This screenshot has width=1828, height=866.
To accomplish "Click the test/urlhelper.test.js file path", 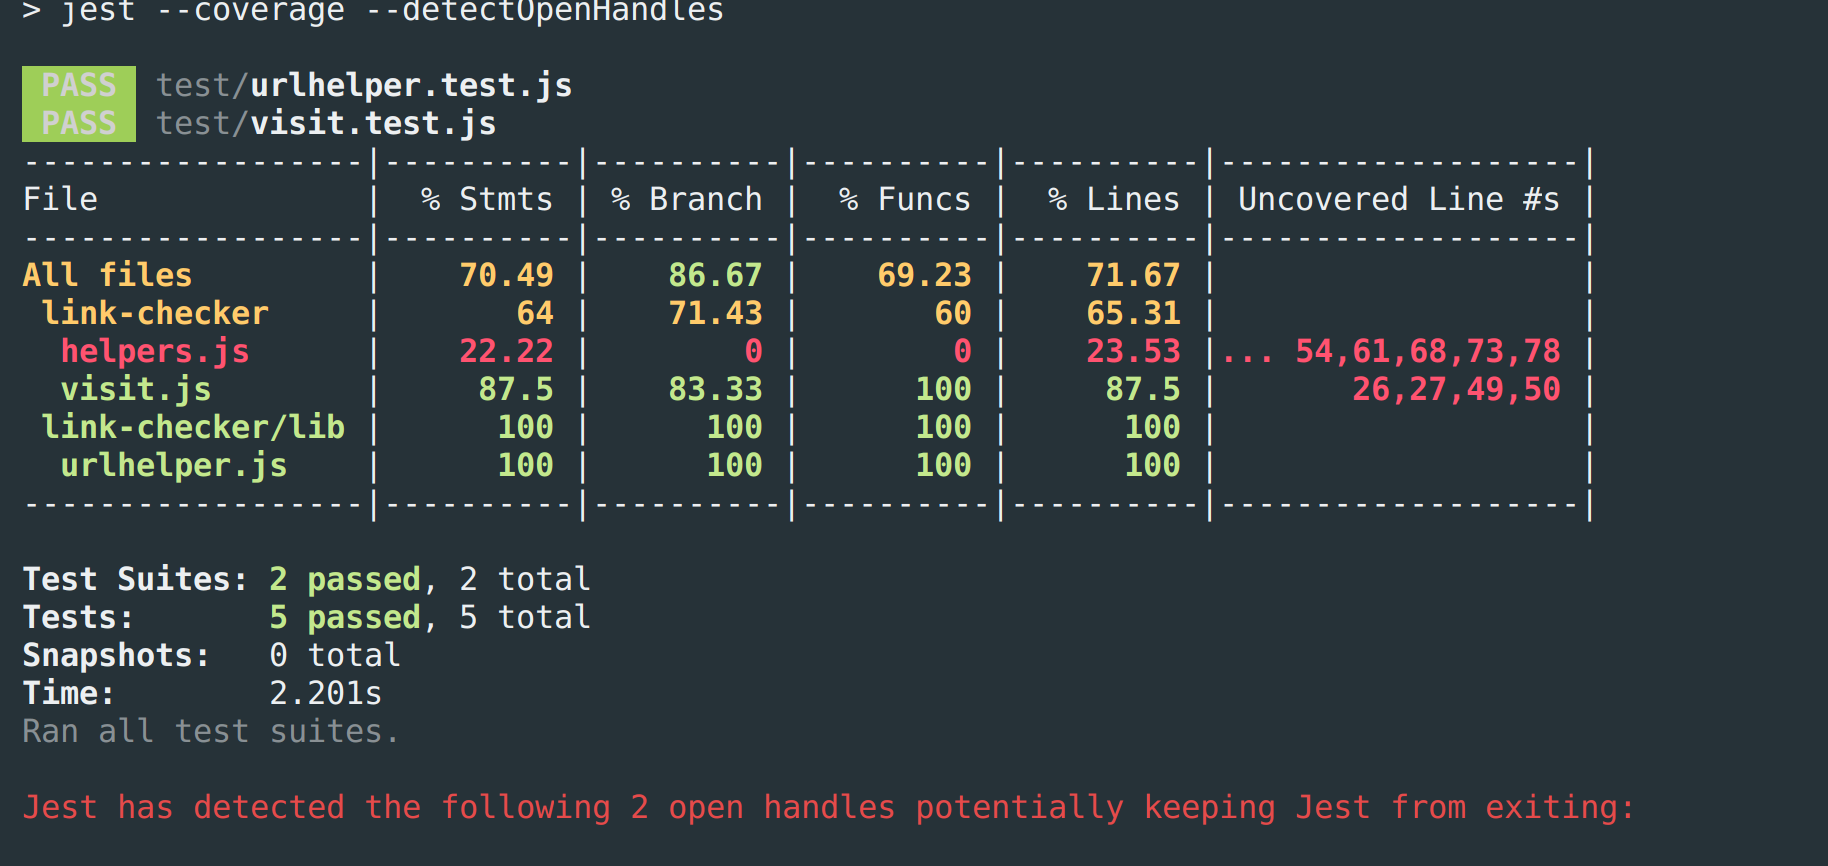I will pos(364,86).
